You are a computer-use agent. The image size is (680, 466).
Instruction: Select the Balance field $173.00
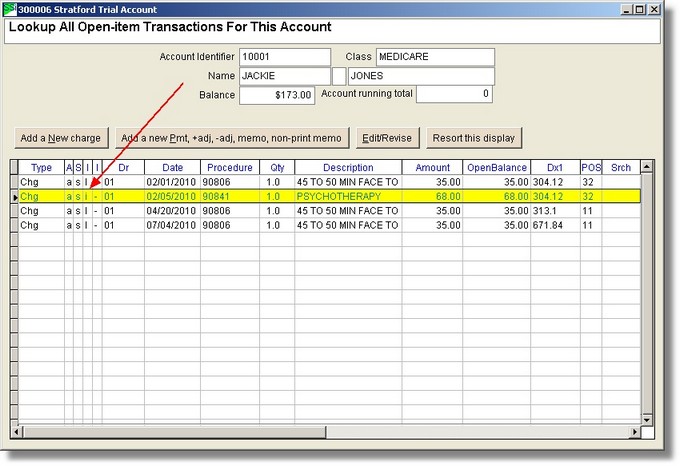pos(277,95)
